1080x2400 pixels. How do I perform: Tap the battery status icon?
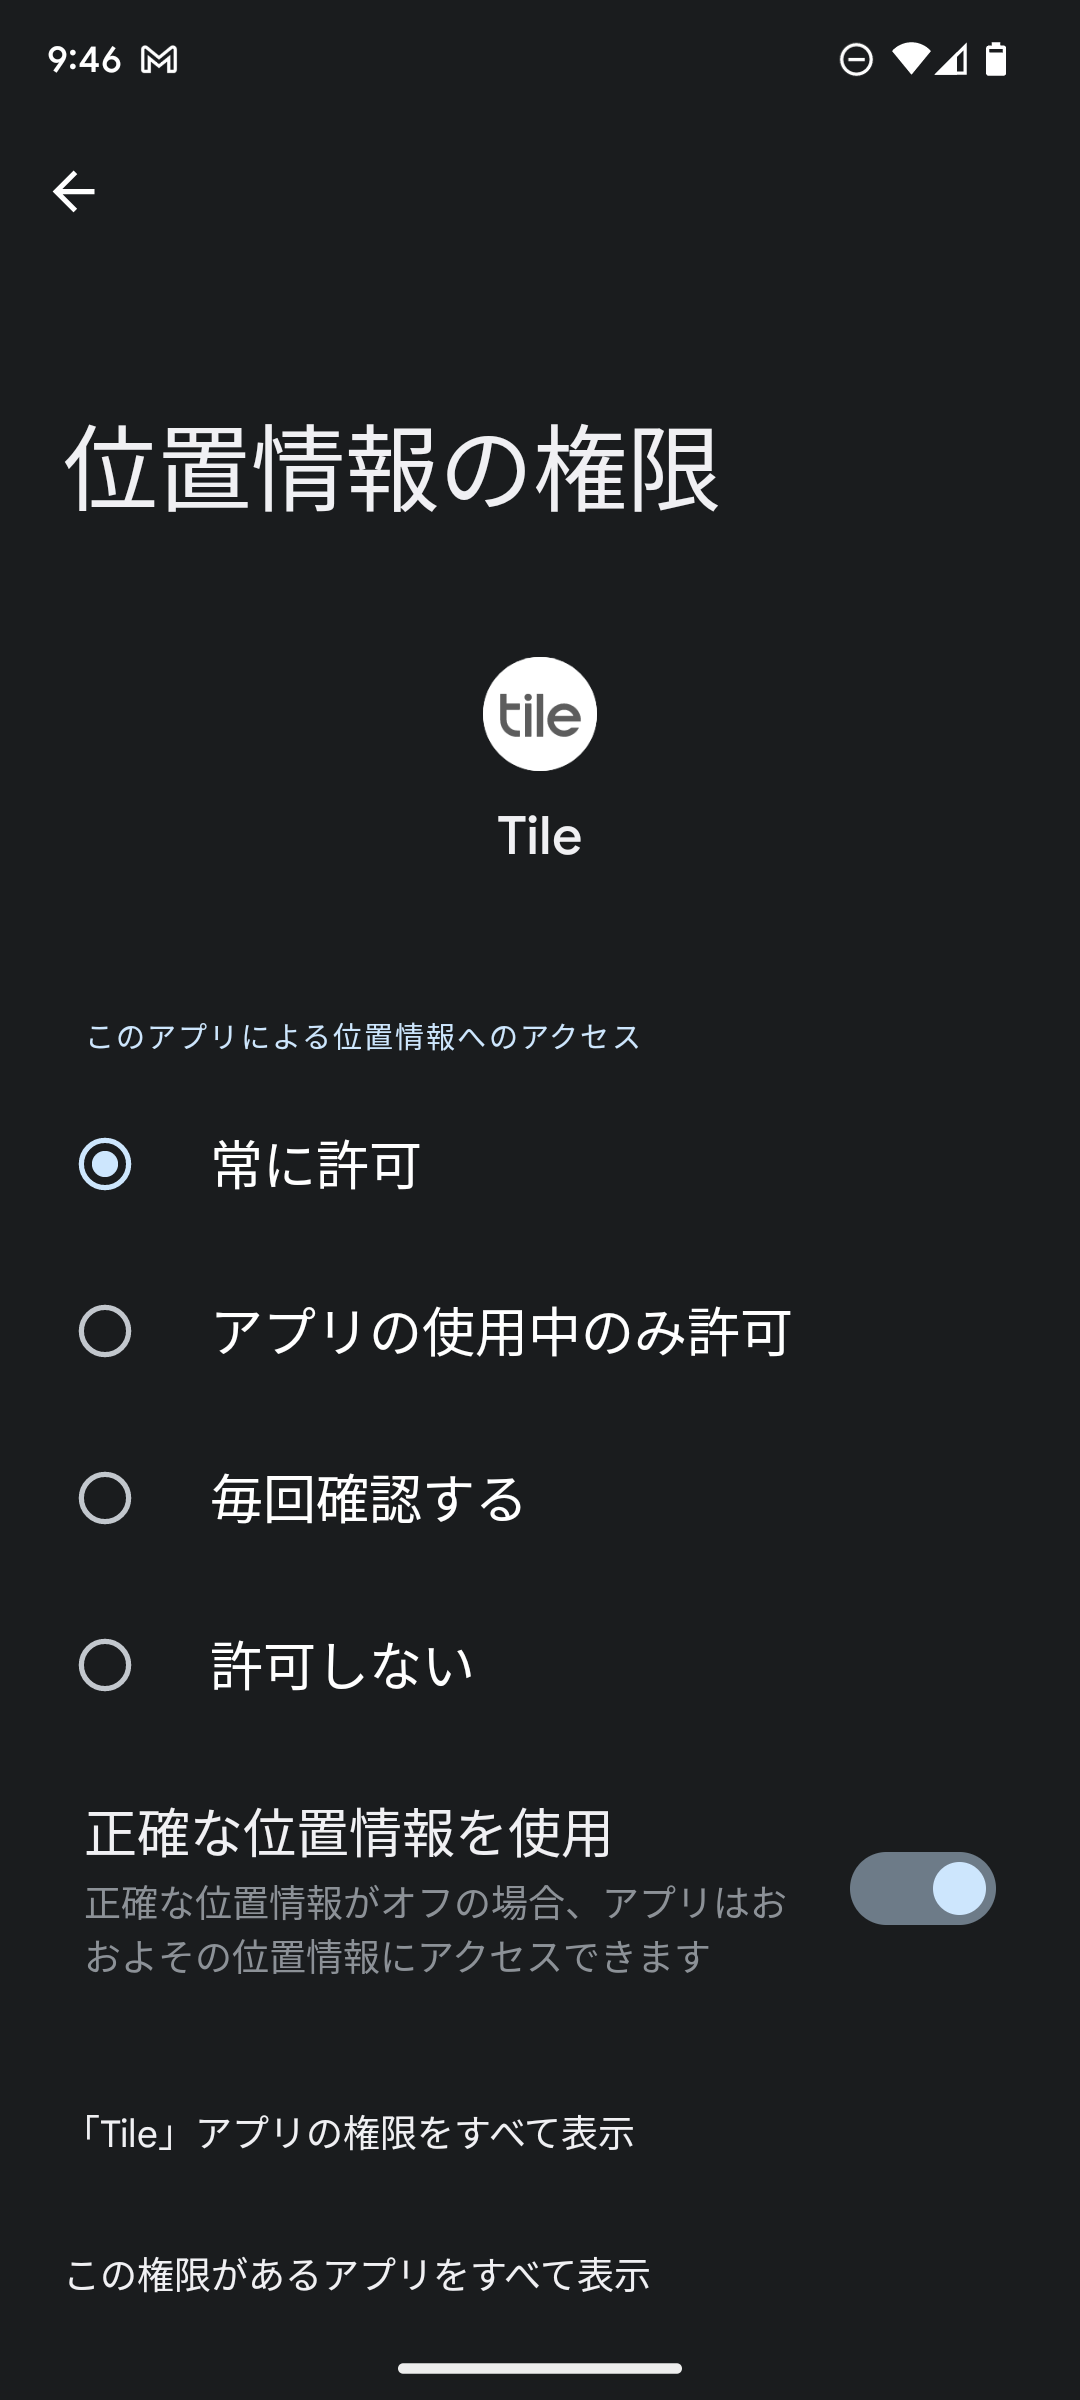[996, 60]
